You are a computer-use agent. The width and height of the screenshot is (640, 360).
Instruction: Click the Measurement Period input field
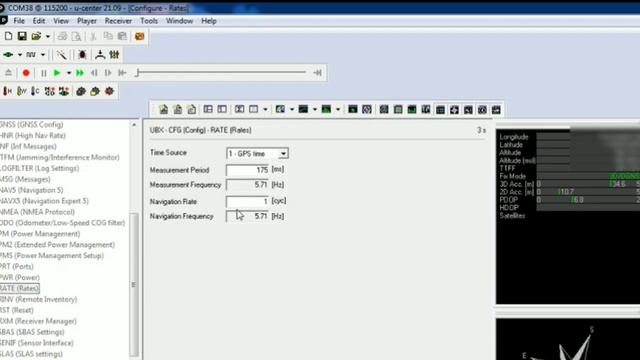tap(247, 170)
